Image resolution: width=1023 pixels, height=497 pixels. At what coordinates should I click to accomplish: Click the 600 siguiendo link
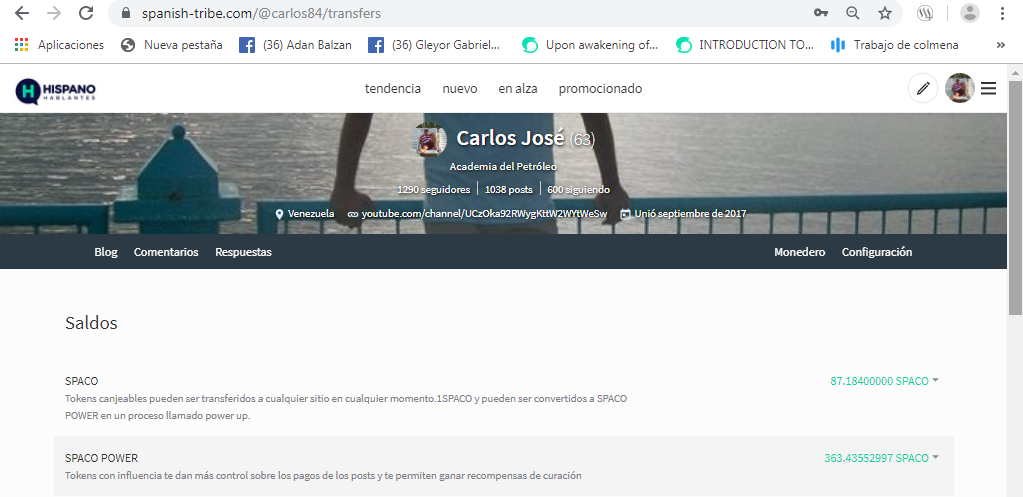coord(579,190)
